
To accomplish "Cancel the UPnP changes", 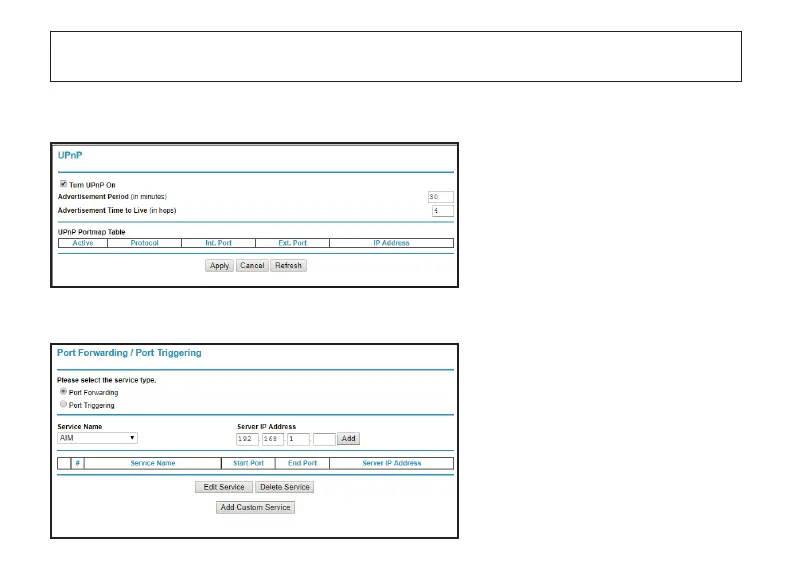I will pos(252,266).
